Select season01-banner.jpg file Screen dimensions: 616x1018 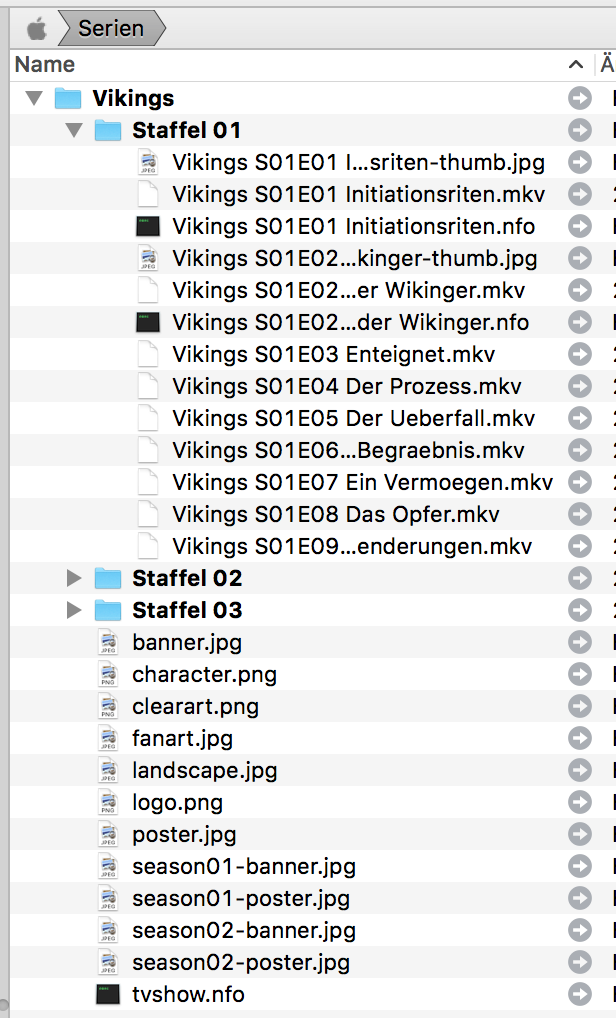click(x=243, y=866)
